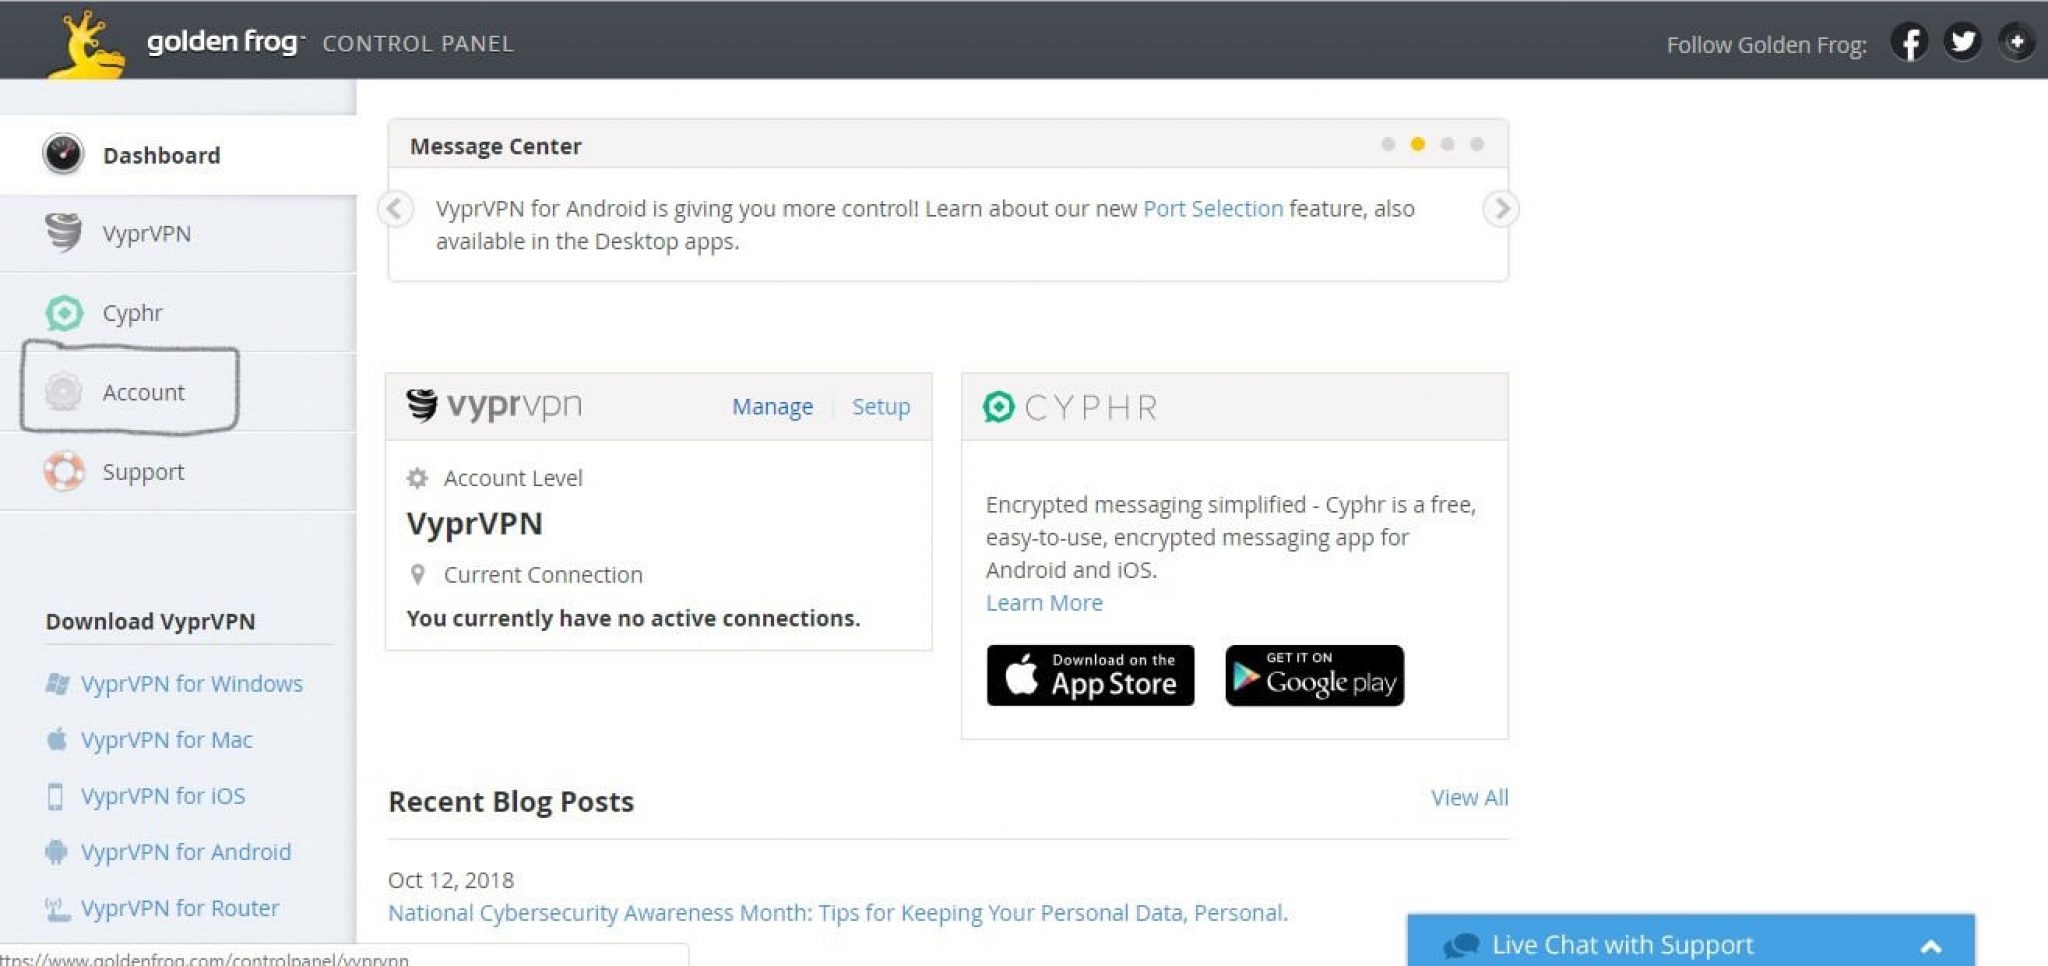Click VyprVPN for Mac download link
The image size is (2048, 966).
[x=167, y=740]
